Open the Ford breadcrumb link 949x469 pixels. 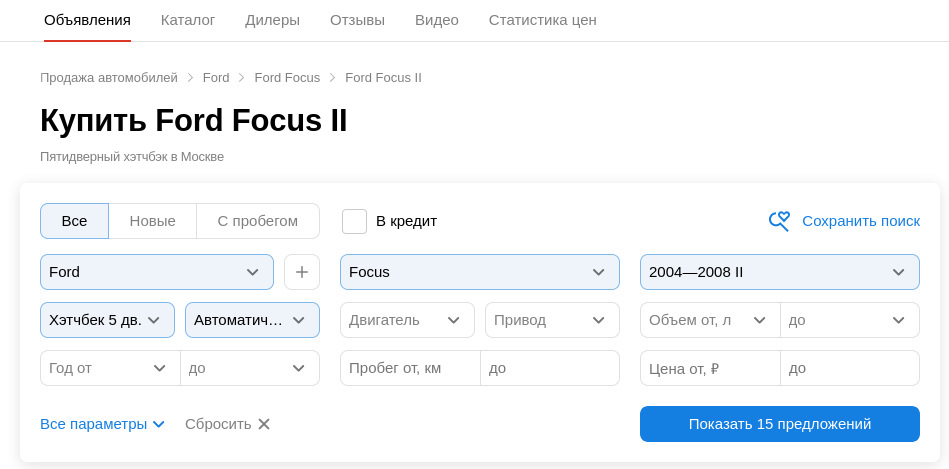pyautogui.click(x=216, y=78)
